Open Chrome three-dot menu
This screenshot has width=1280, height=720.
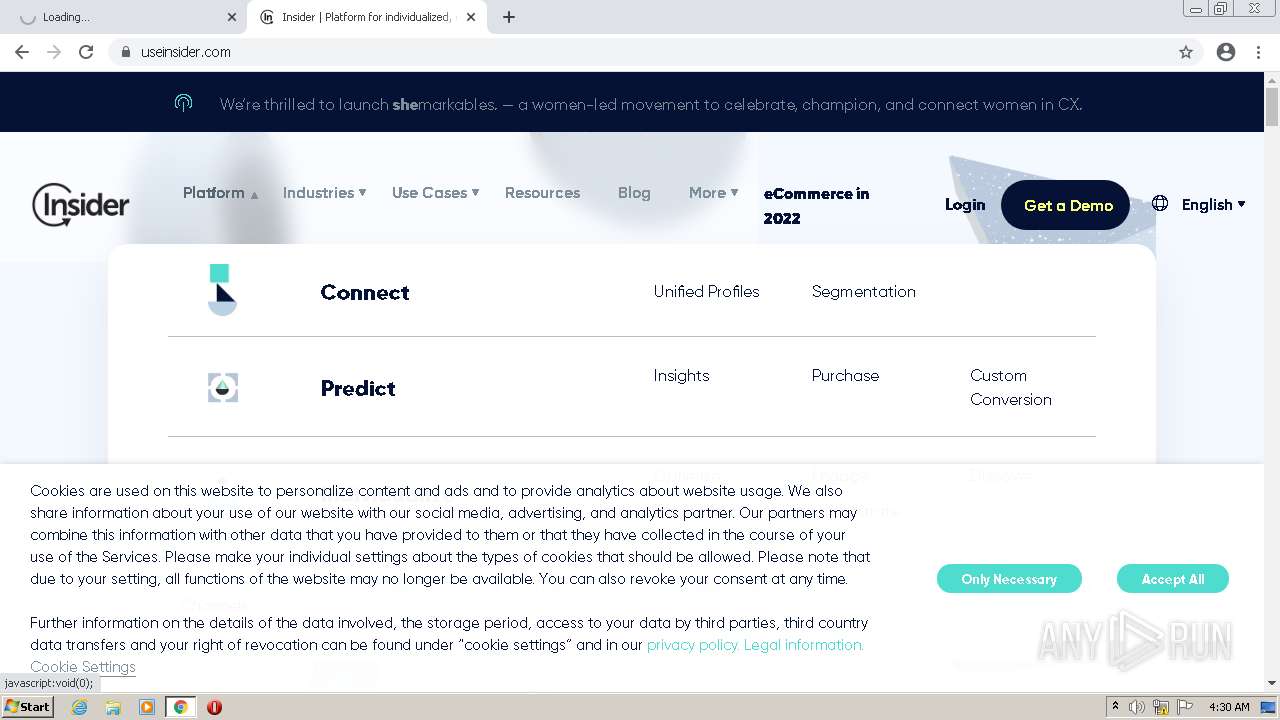[x=1259, y=52]
